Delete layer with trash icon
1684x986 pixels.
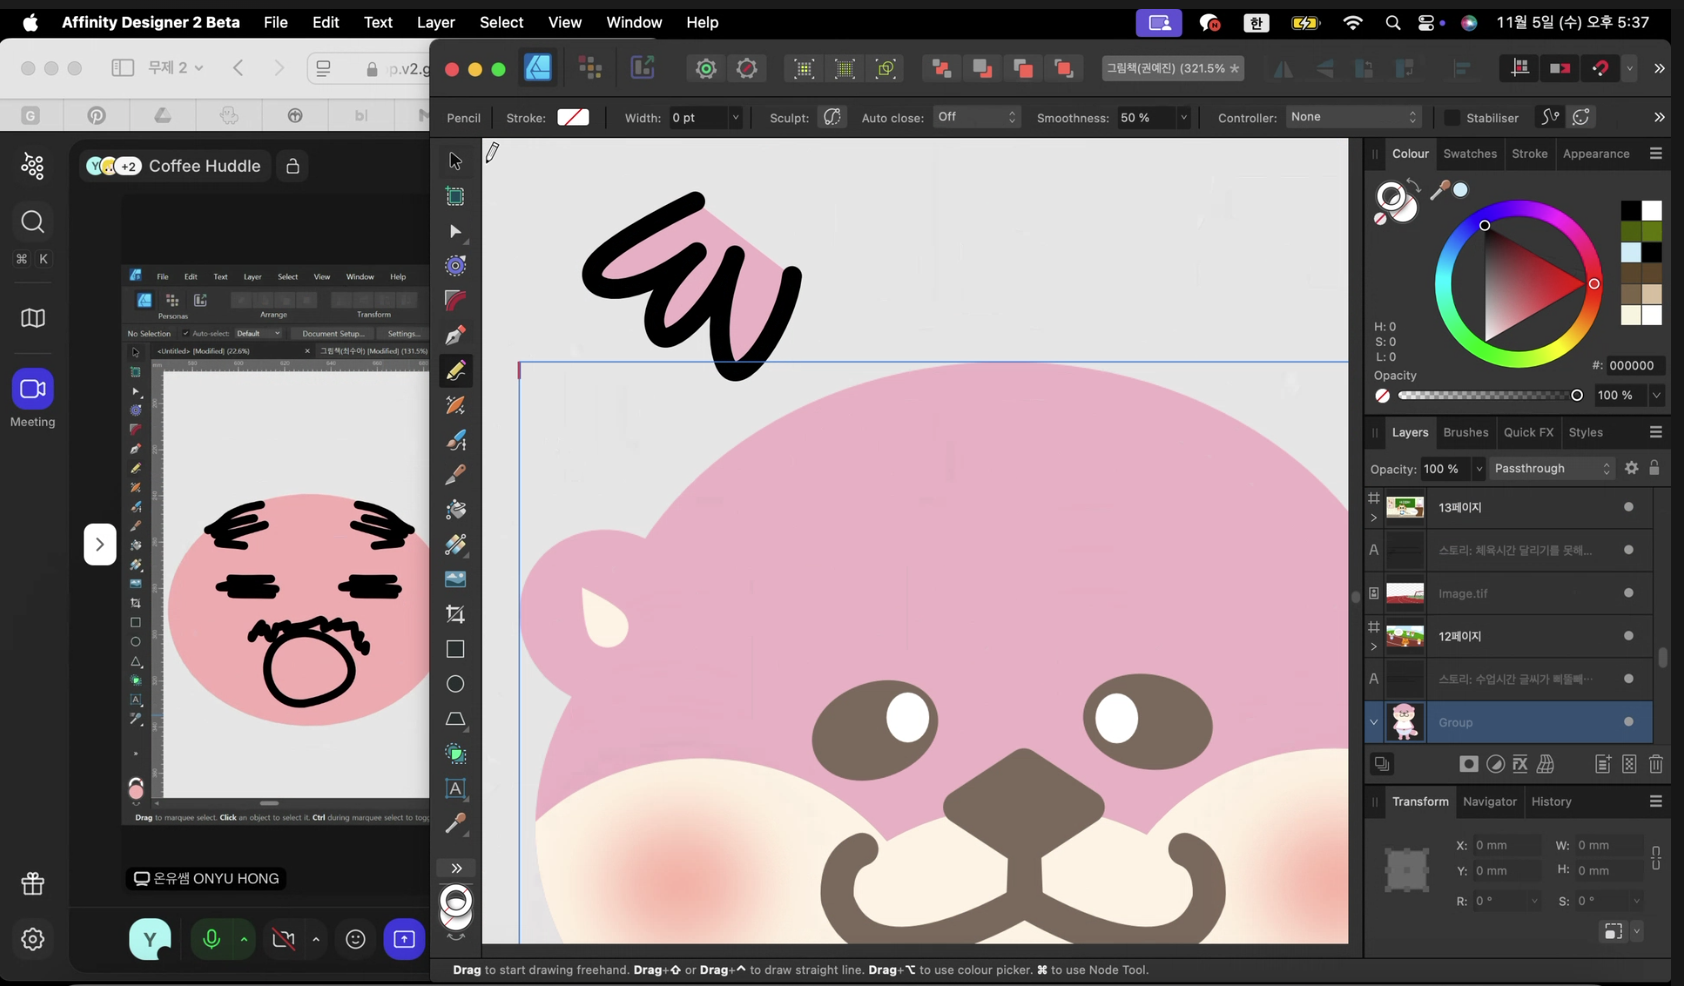1656,764
